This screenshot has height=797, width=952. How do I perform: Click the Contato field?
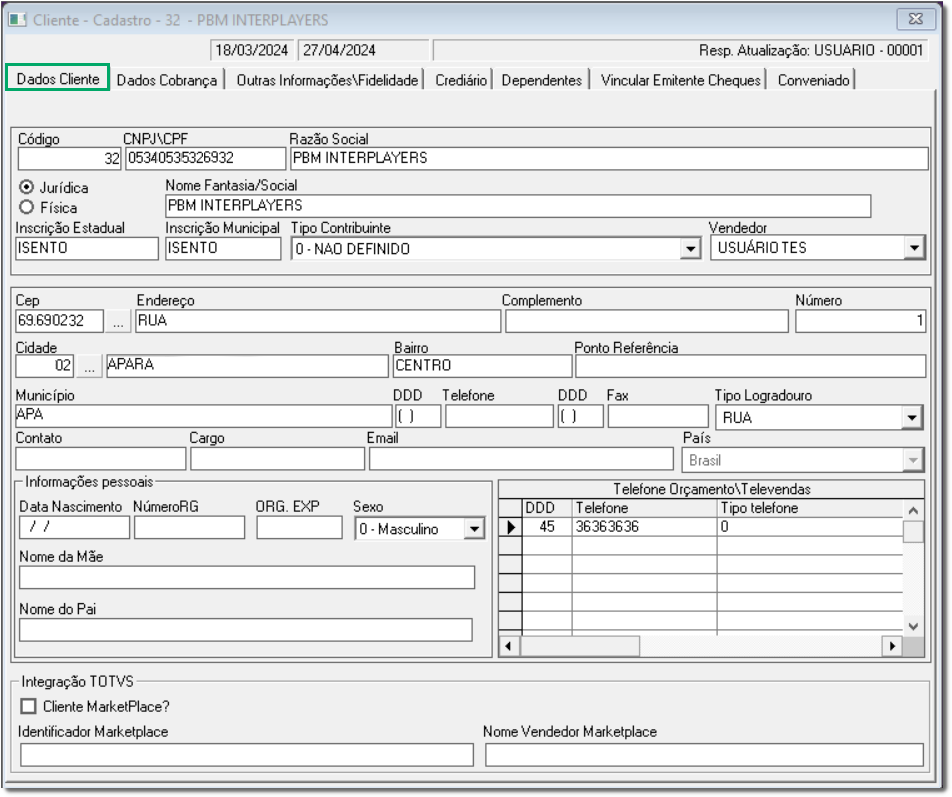pyautogui.click(x=101, y=459)
